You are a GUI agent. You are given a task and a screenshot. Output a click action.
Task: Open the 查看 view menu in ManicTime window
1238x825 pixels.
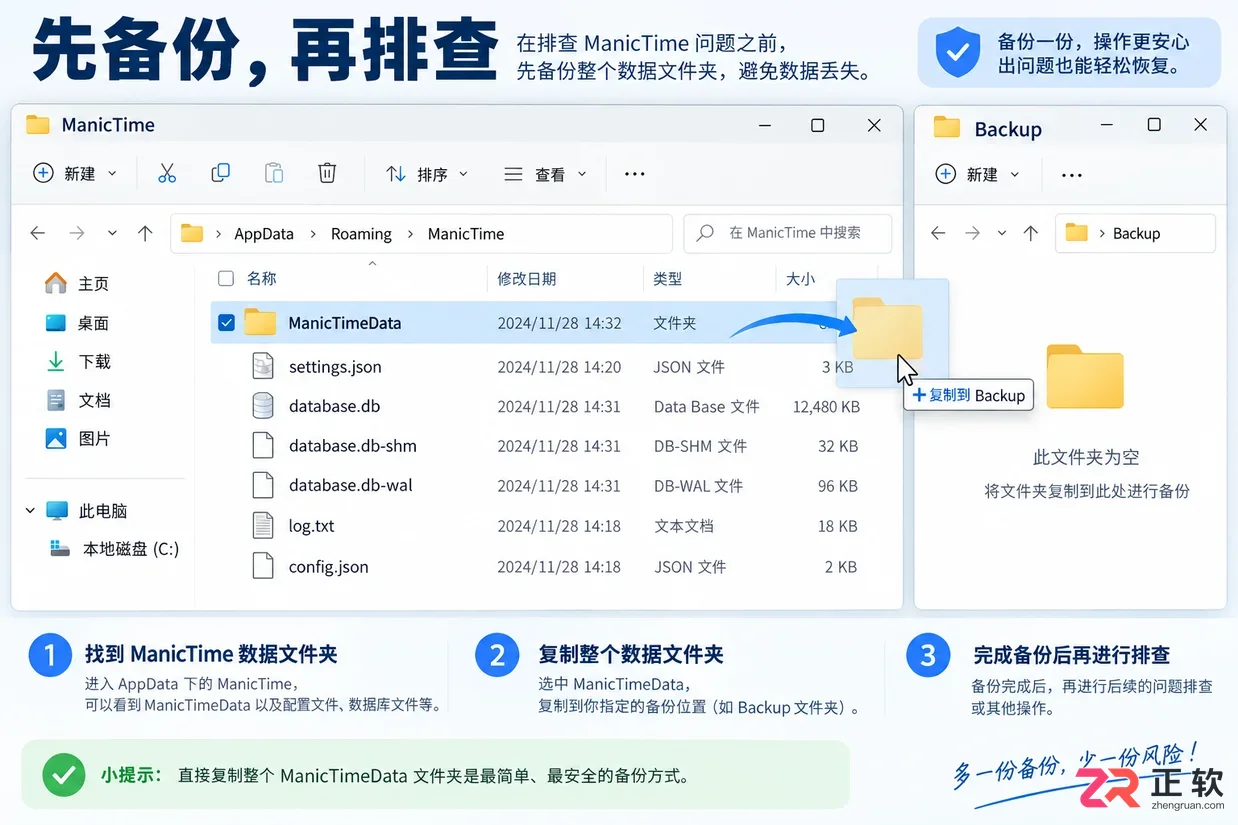[x=545, y=174]
